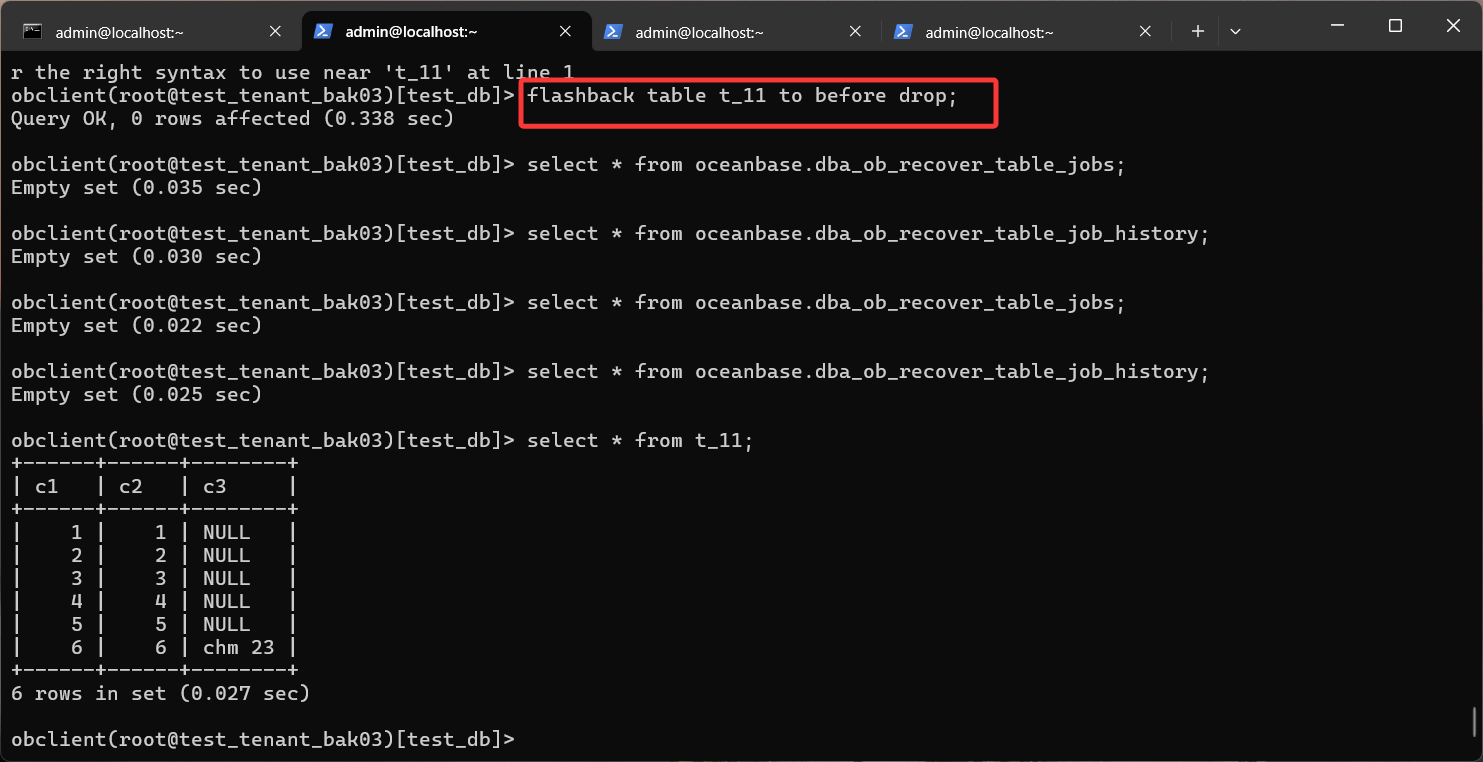Close the active second terminal tab
The image size is (1483, 762).
pyautogui.click(x=565, y=31)
